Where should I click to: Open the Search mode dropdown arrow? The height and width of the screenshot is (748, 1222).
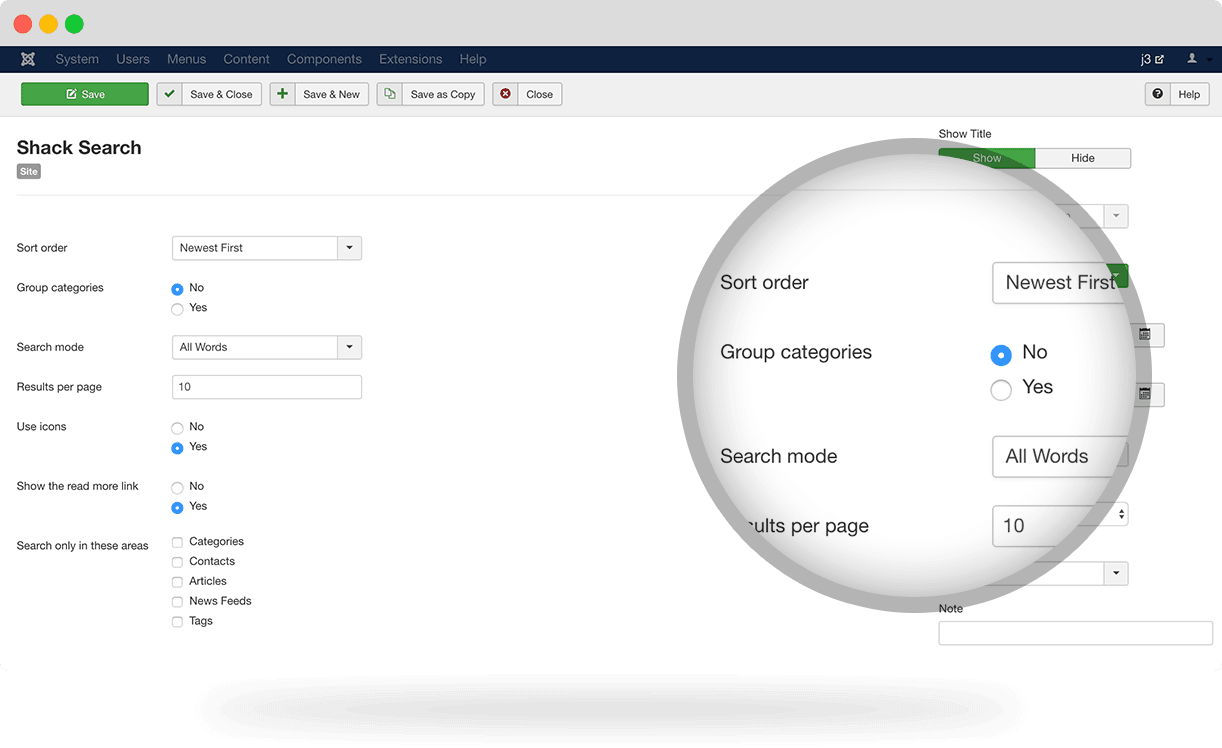tap(349, 347)
